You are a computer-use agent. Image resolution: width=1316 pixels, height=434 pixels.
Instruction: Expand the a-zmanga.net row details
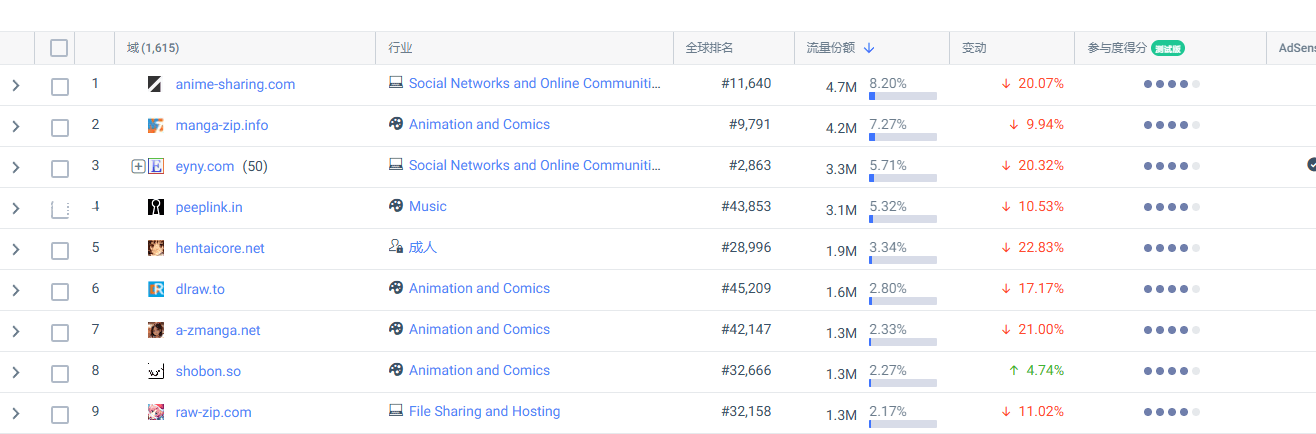pyautogui.click(x=15, y=332)
